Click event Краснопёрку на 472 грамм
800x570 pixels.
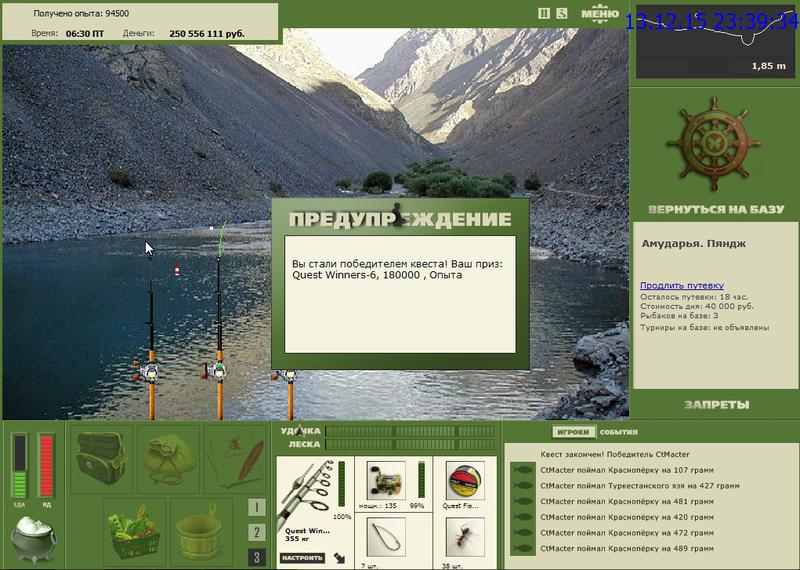coord(627,533)
